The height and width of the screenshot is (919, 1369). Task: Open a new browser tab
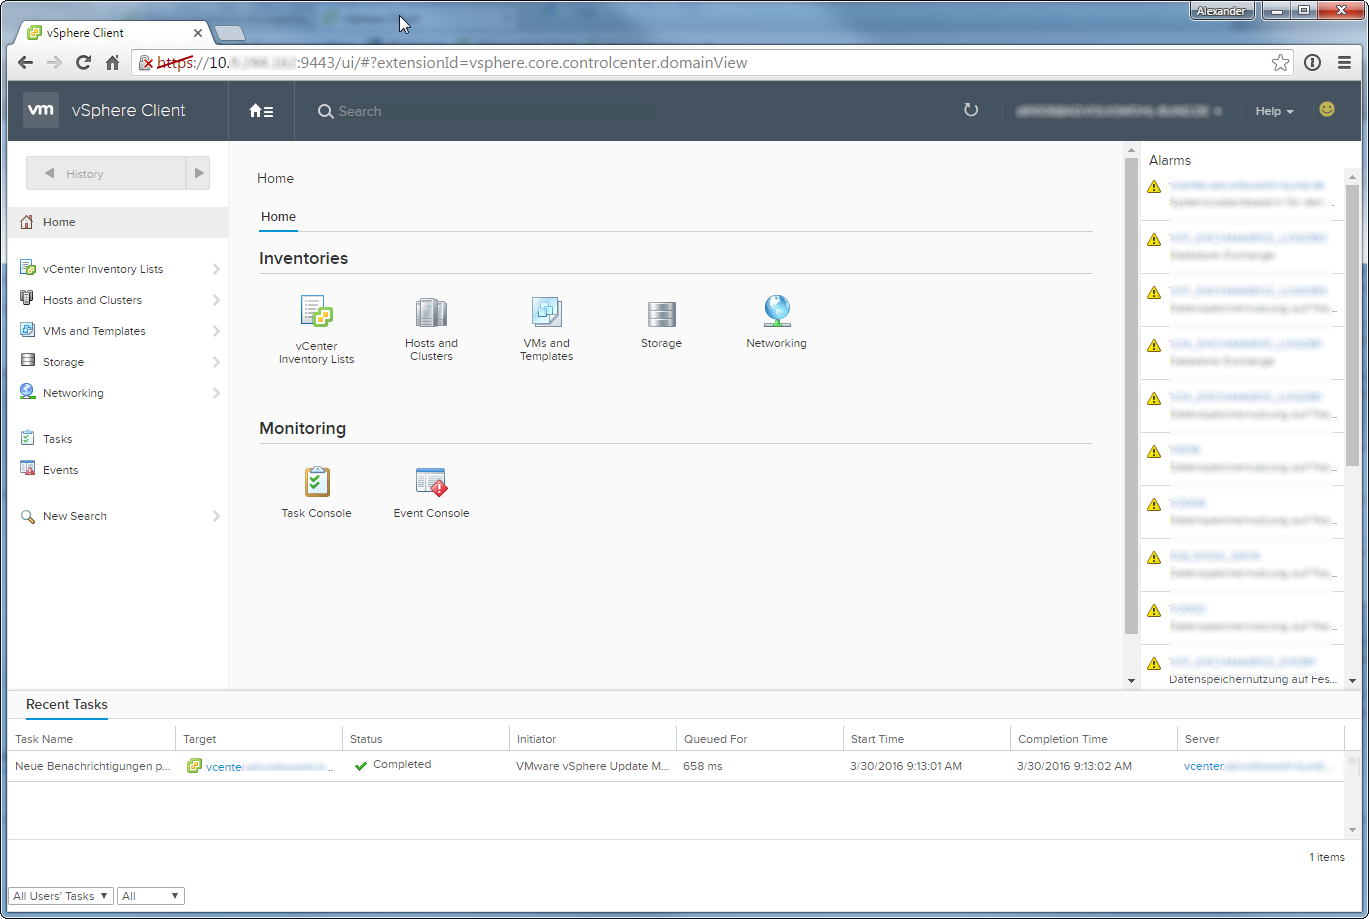coord(230,34)
